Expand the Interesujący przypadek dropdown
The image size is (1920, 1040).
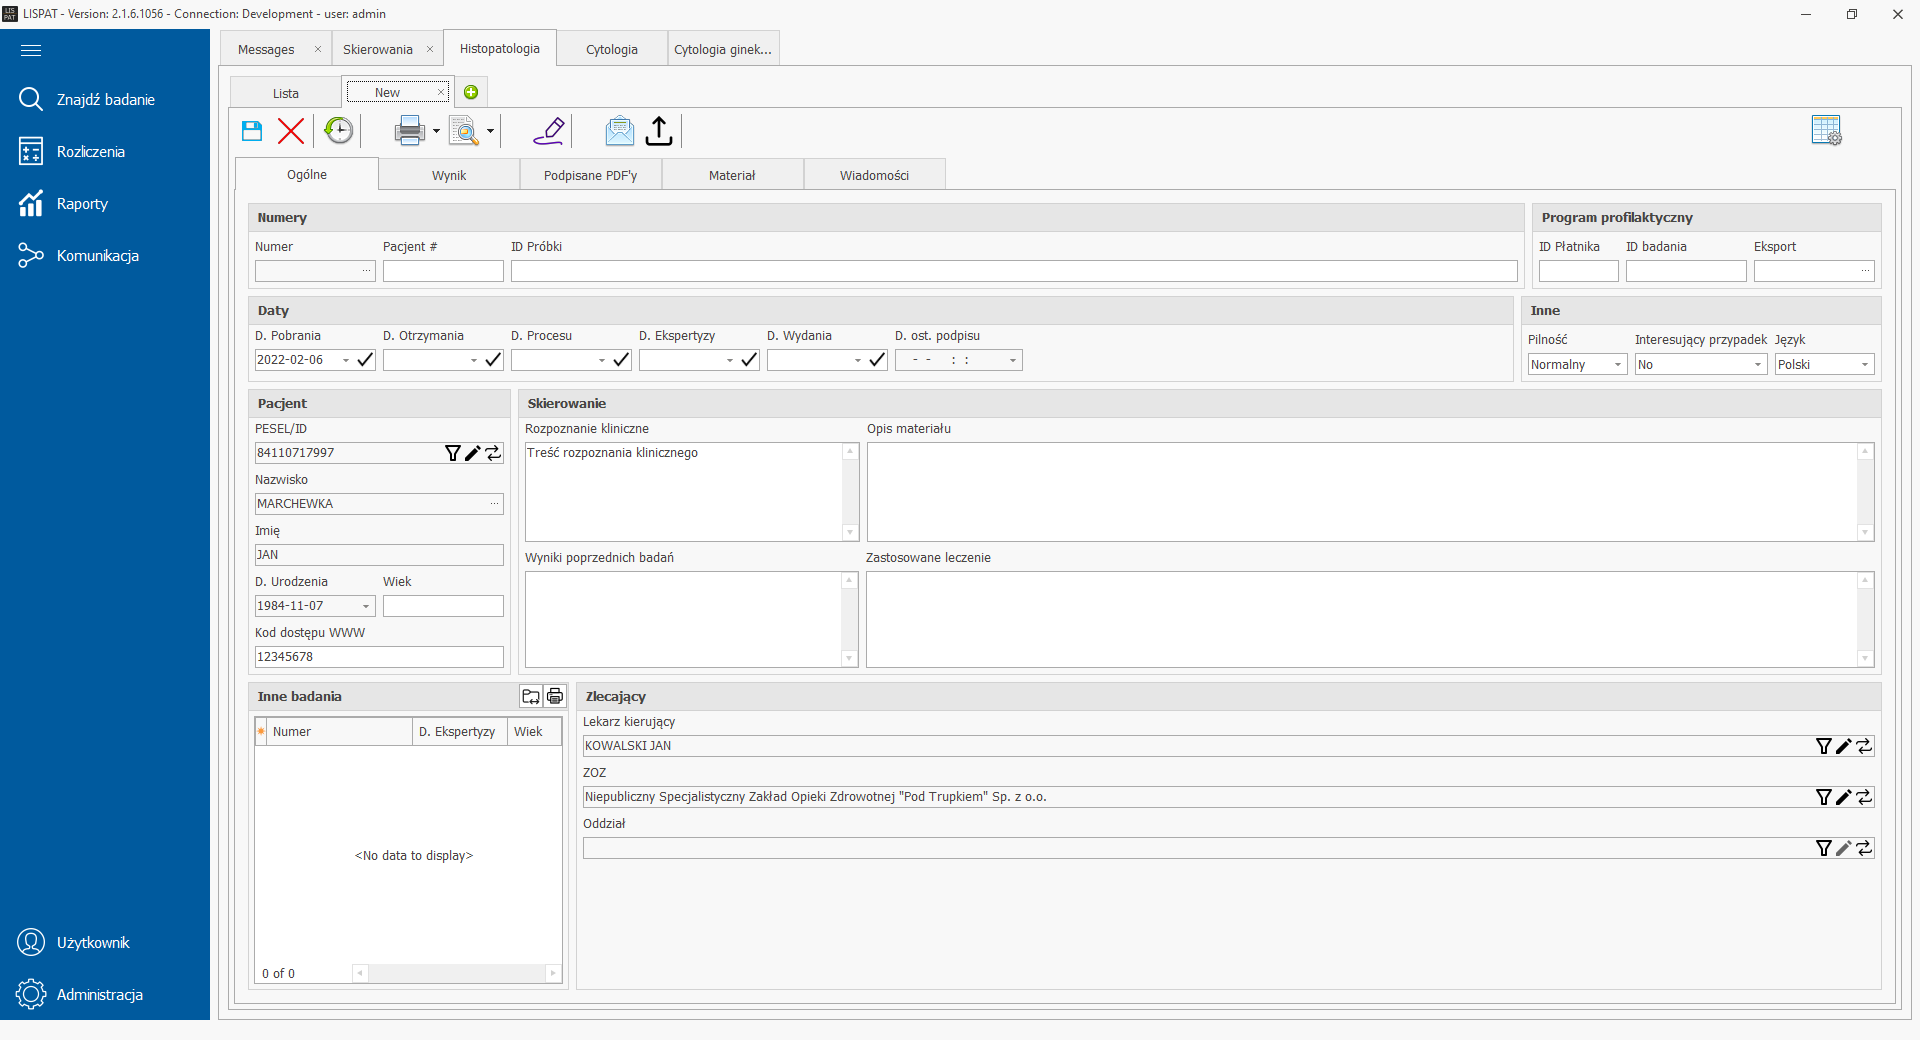(1757, 365)
